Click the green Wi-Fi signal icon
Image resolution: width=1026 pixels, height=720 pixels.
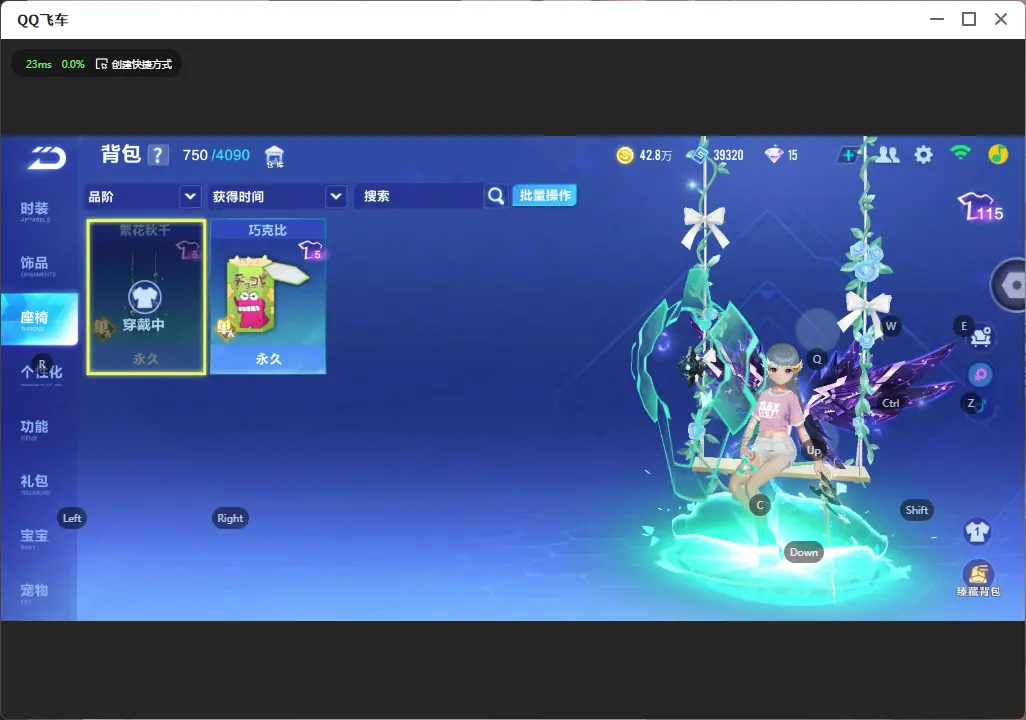pyautogui.click(x=961, y=153)
